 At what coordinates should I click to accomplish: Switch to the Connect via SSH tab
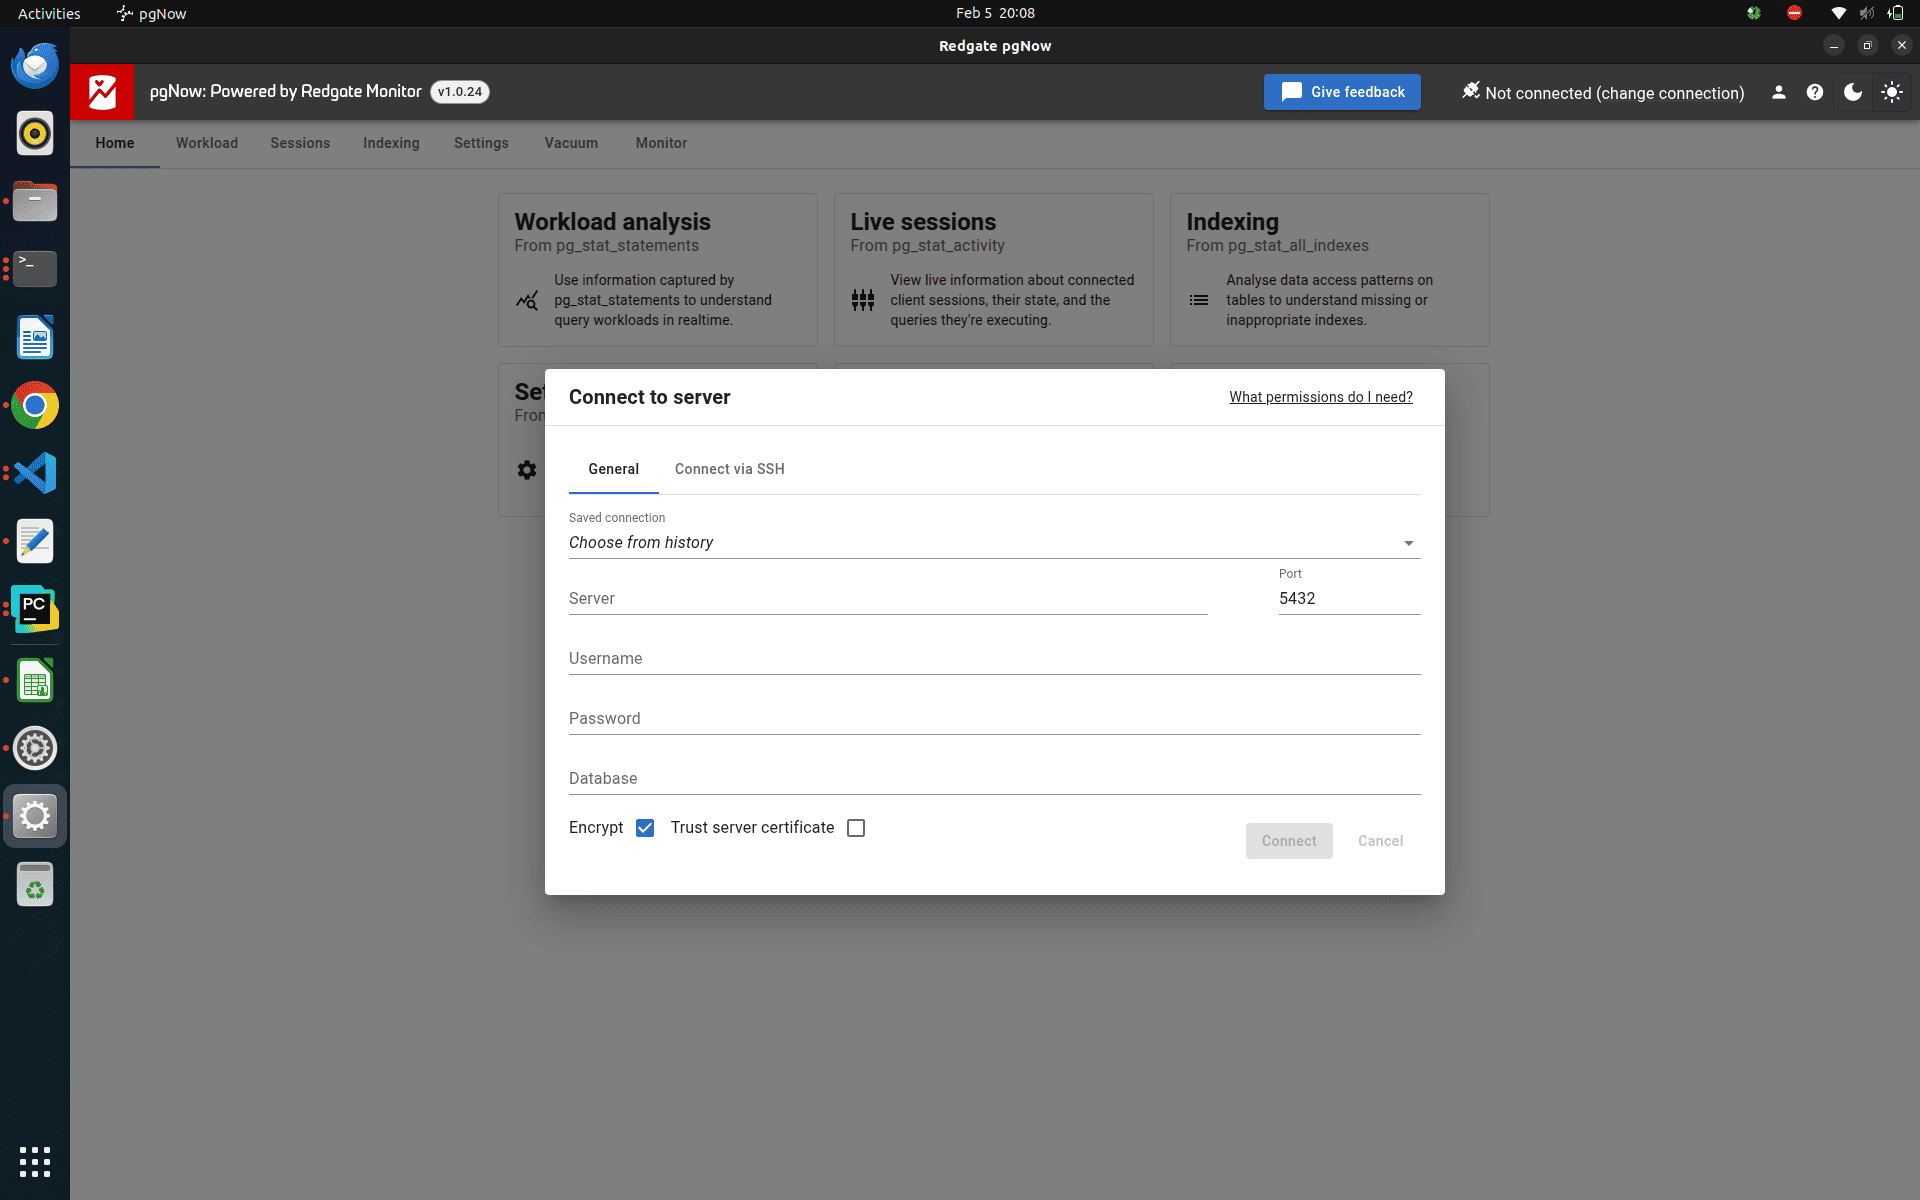click(x=729, y=468)
